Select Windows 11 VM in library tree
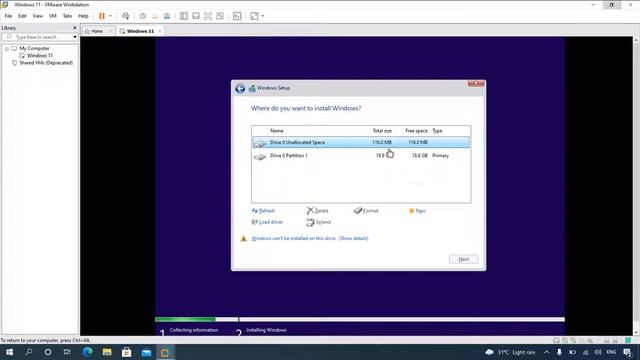The height and width of the screenshot is (360, 640). [40, 56]
